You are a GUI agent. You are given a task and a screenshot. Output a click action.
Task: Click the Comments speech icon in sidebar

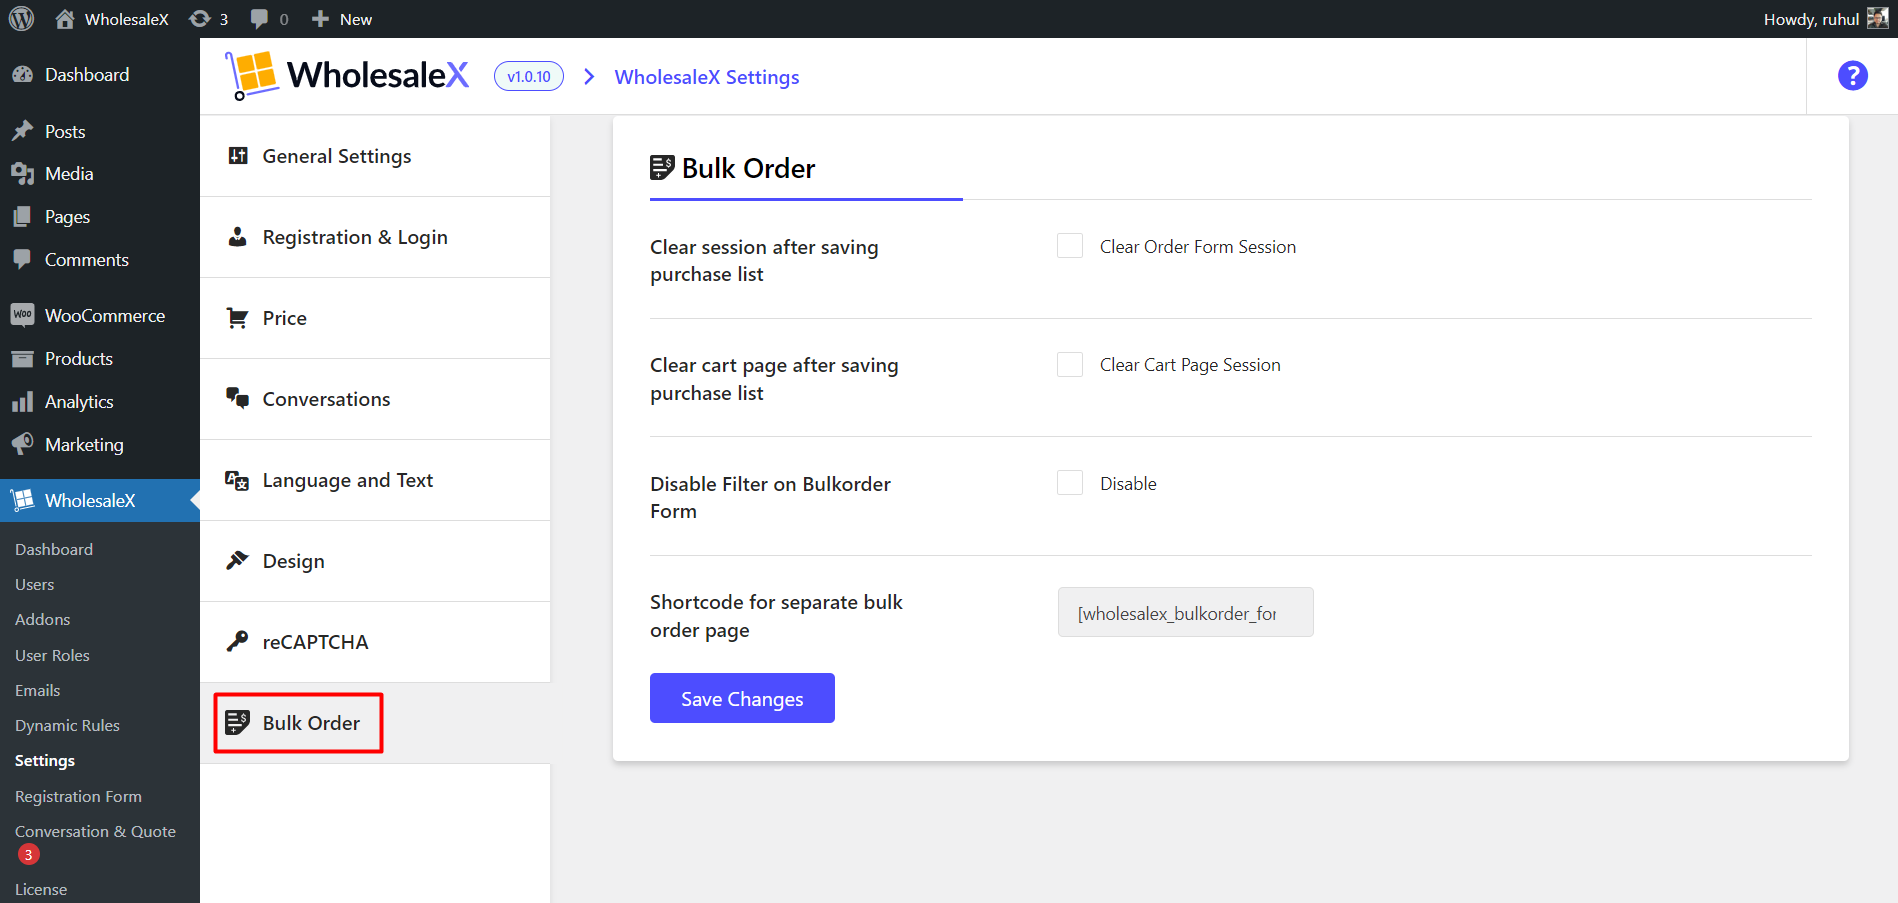(x=22, y=260)
